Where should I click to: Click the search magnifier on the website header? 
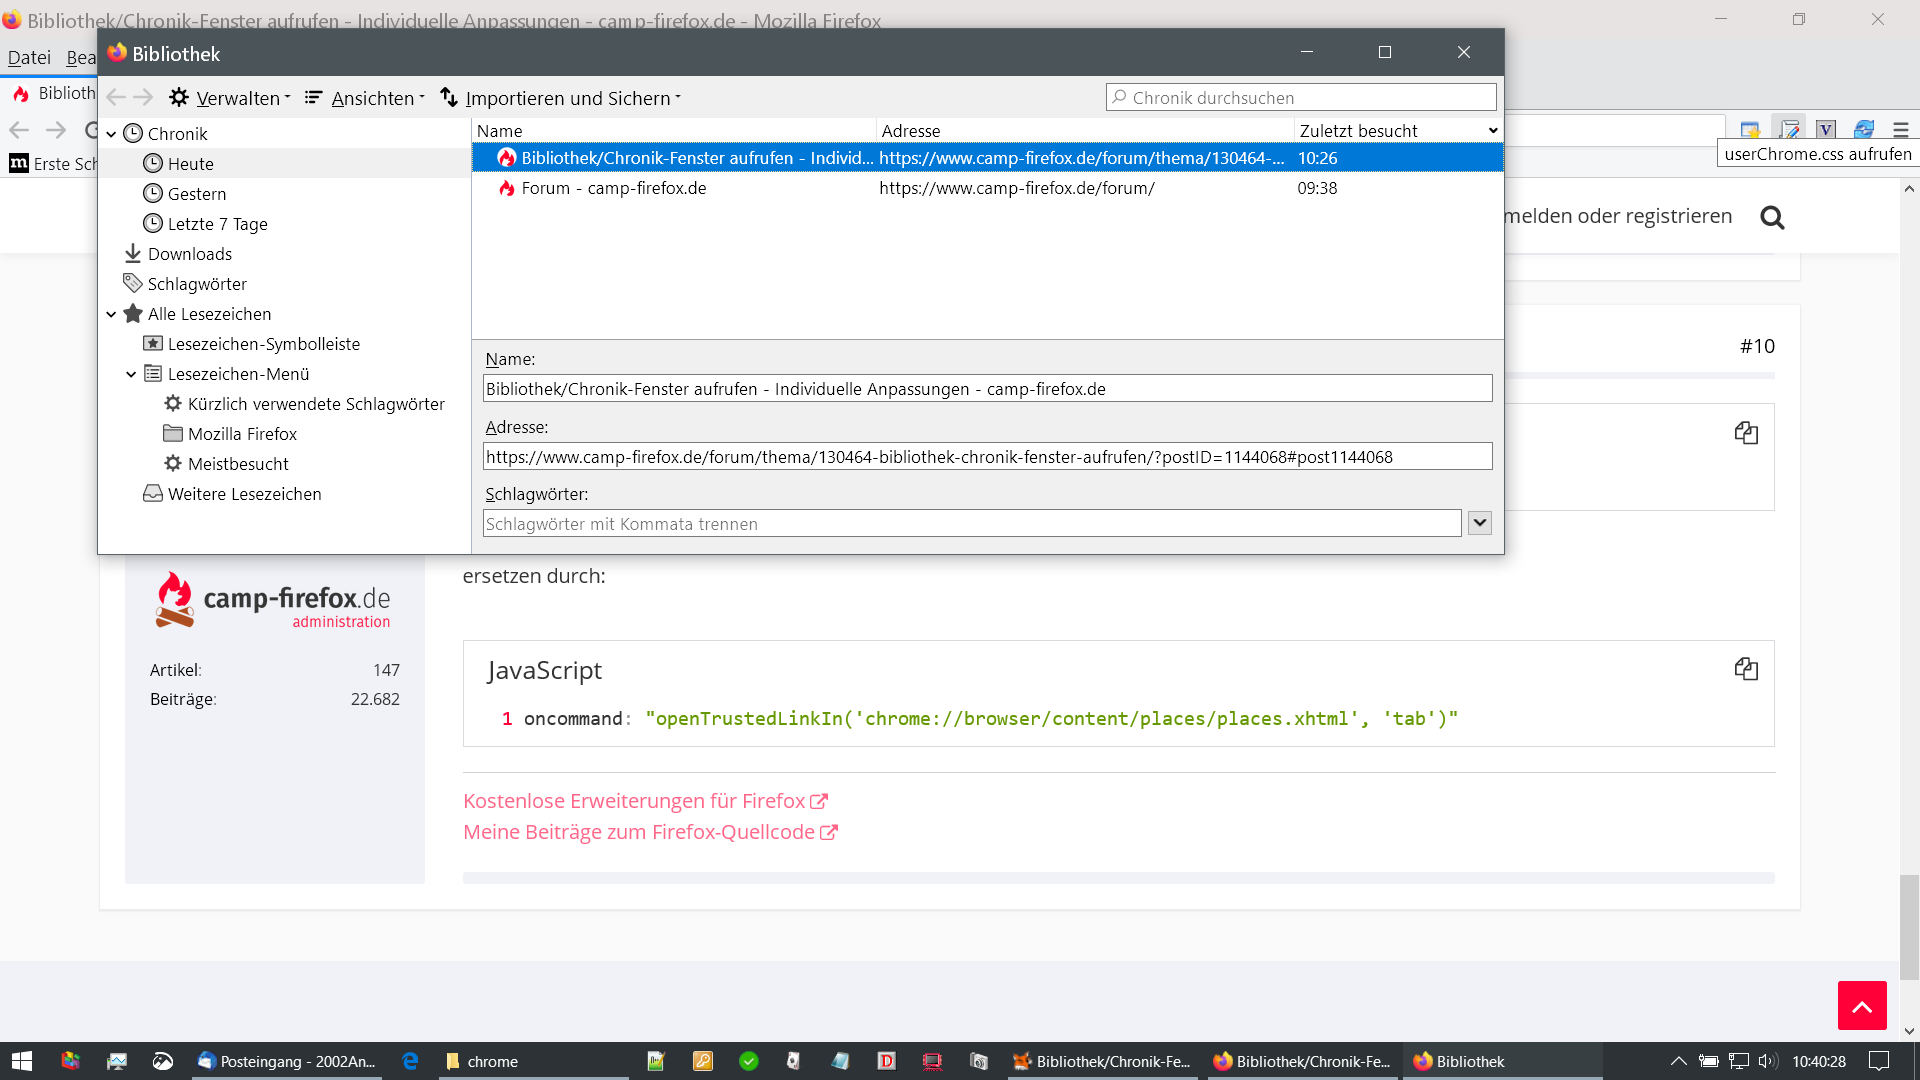(x=1772, y=217)
